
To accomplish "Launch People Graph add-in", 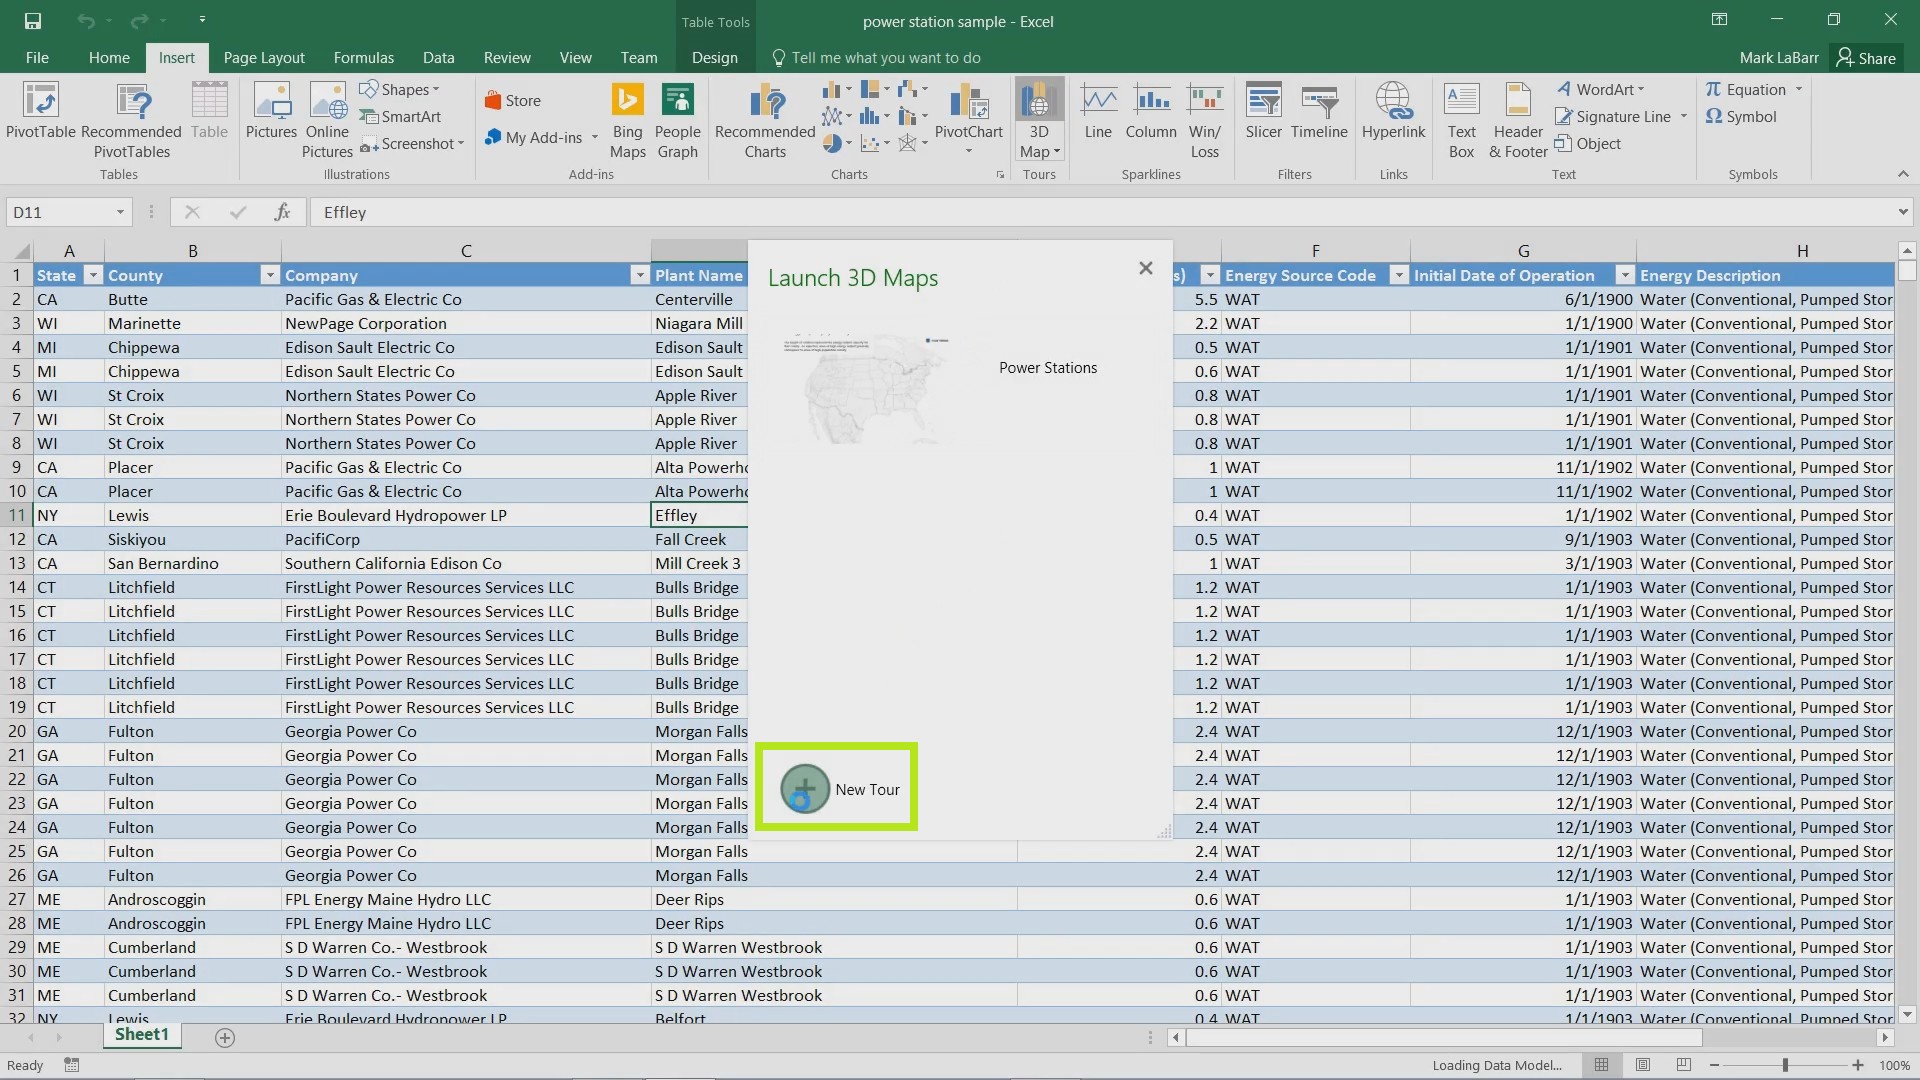I will [677, 120].
